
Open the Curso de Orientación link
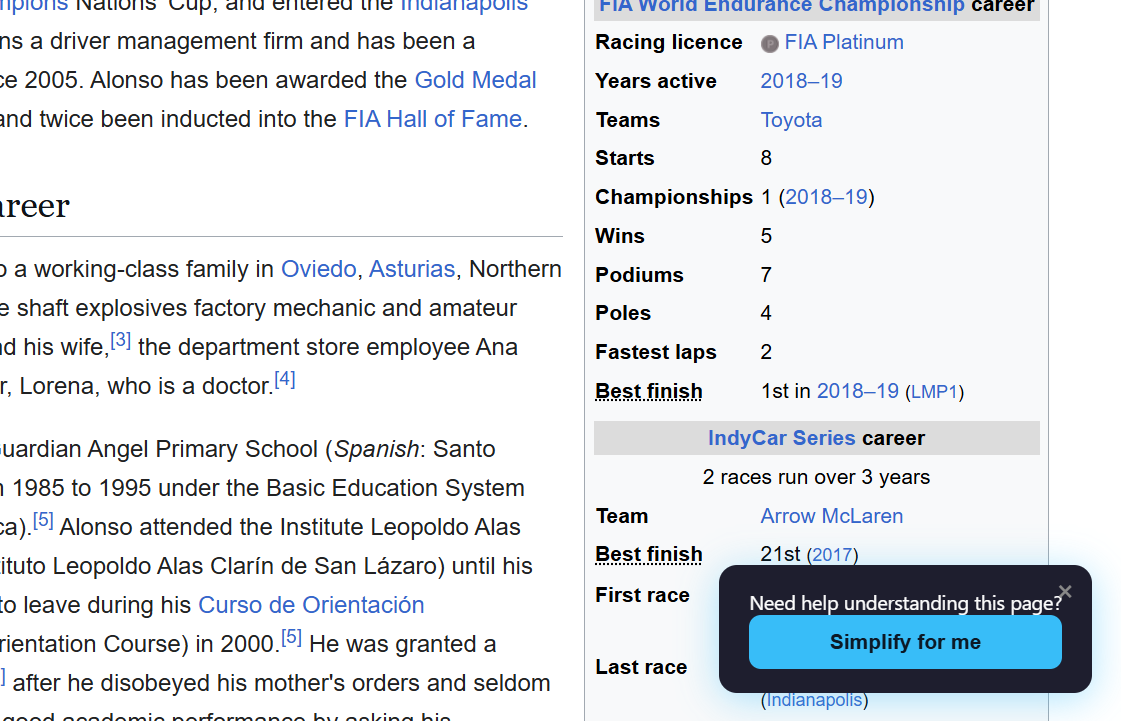[x=311, y=605]
